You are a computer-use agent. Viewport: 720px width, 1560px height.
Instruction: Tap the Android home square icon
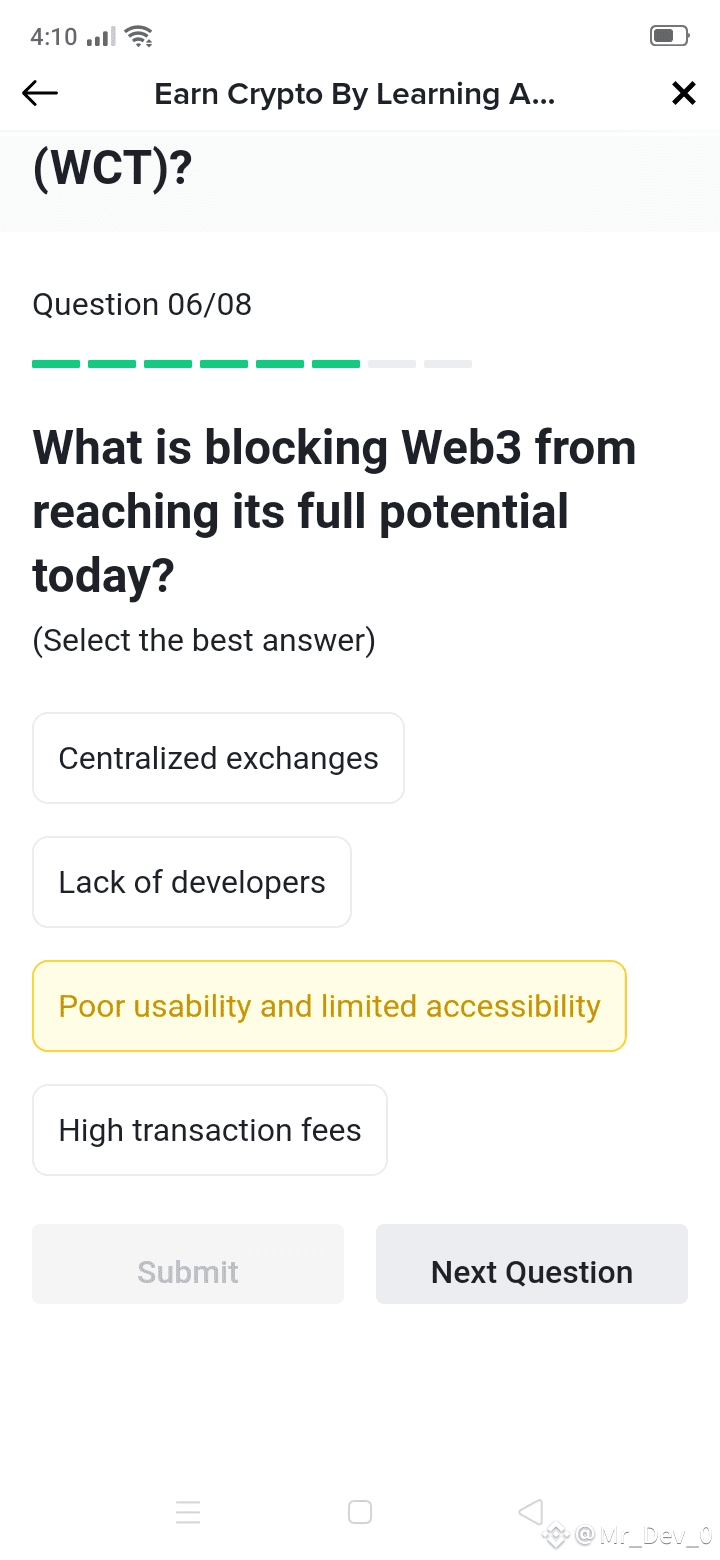point(360,1512)
